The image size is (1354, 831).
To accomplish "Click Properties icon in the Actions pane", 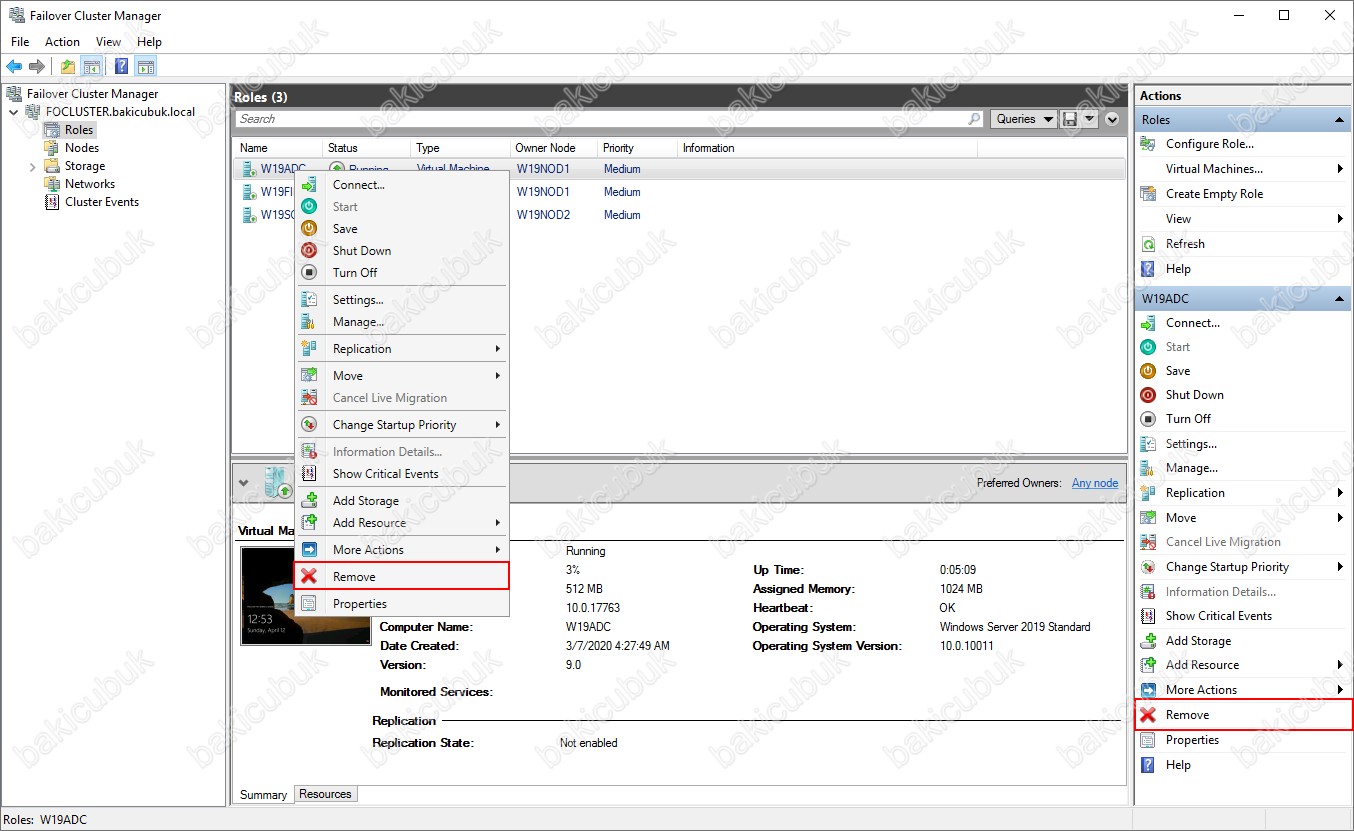I will [x=1148, y=740].
